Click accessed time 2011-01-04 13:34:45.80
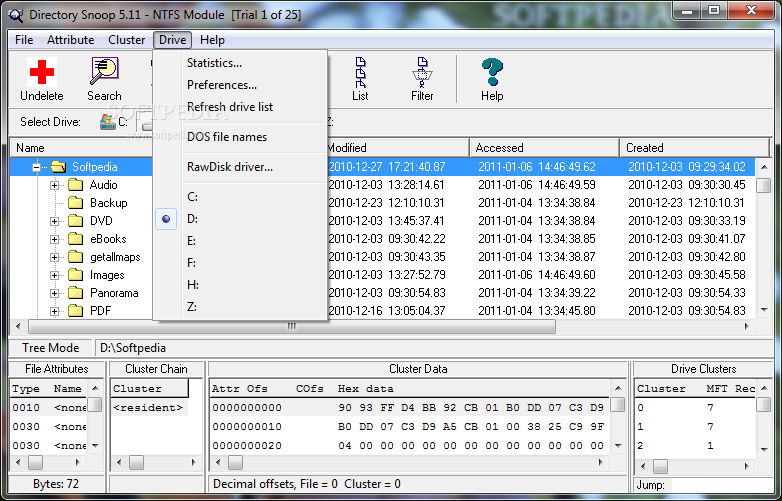 coord(537,311)
